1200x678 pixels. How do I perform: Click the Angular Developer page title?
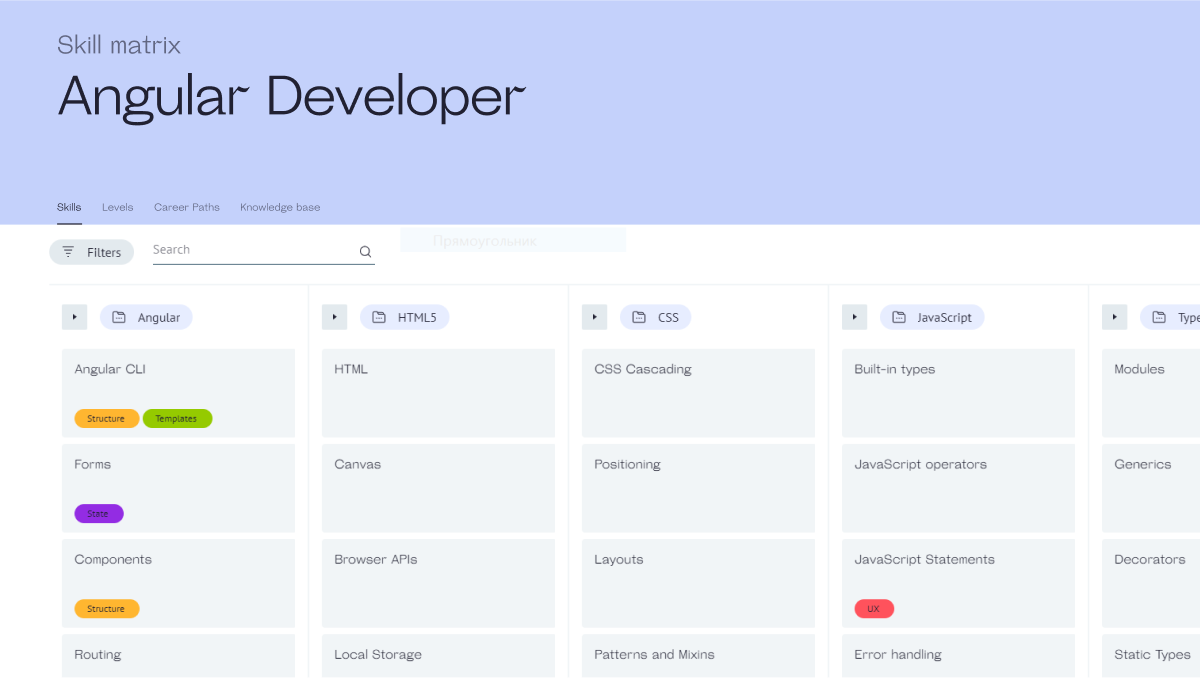point(292,99)
